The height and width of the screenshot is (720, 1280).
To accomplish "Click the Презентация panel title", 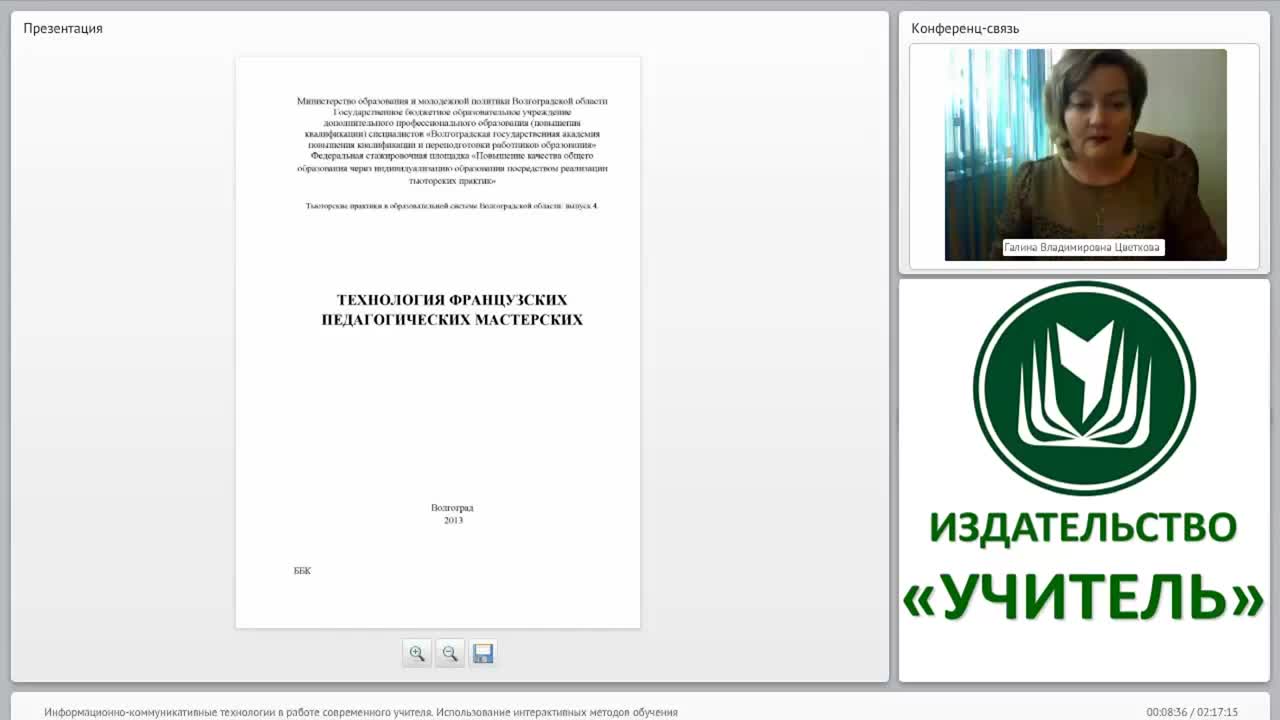I will [63, 28].
